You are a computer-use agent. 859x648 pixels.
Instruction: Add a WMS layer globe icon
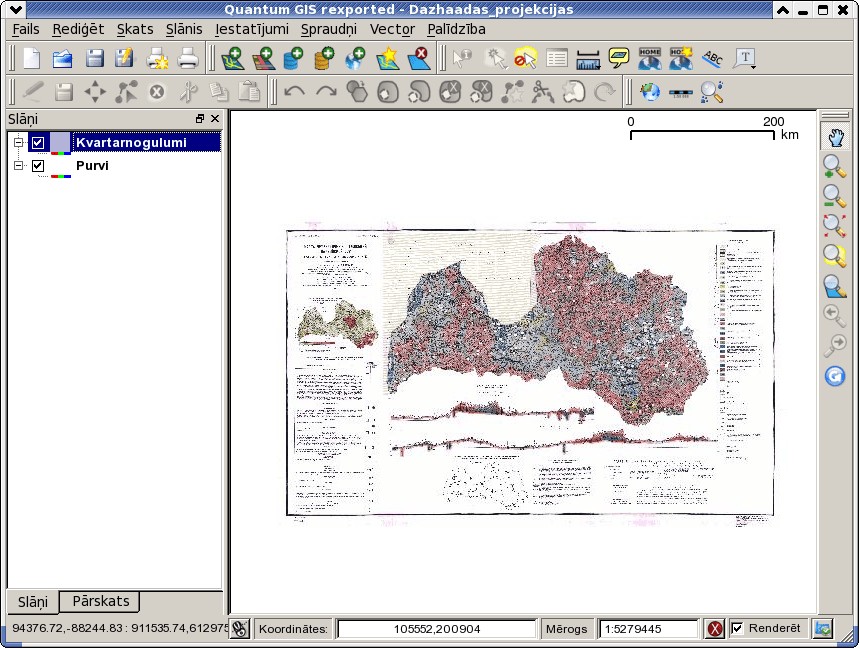tap(356, 58)
